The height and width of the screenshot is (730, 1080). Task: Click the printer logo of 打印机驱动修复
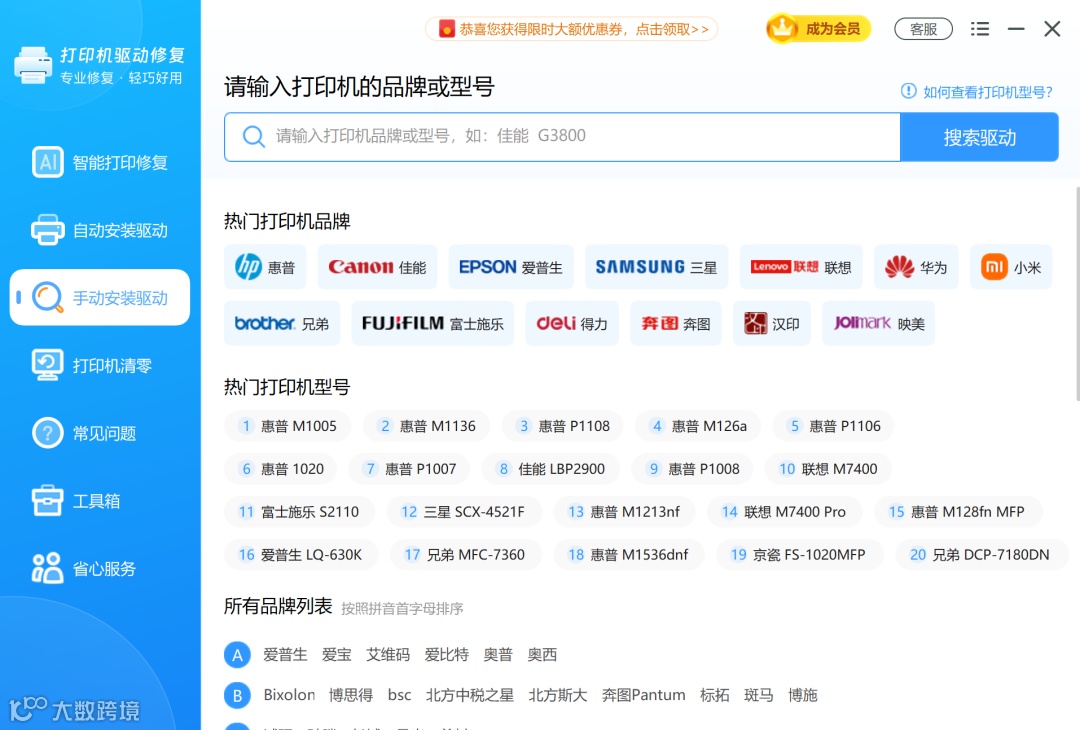32,65
